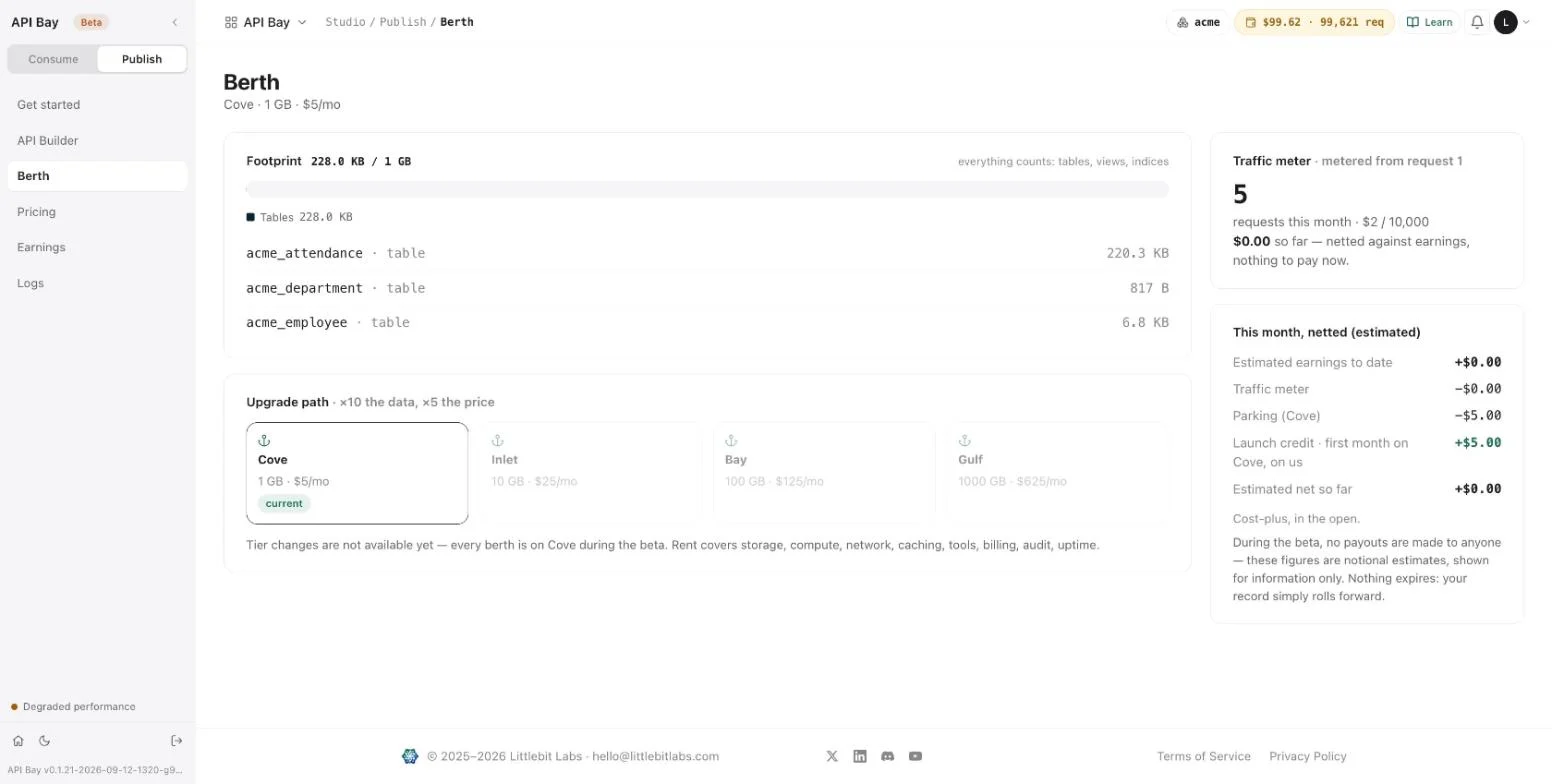
Task: Click the Learn button
Action: tap(1429, 22)
